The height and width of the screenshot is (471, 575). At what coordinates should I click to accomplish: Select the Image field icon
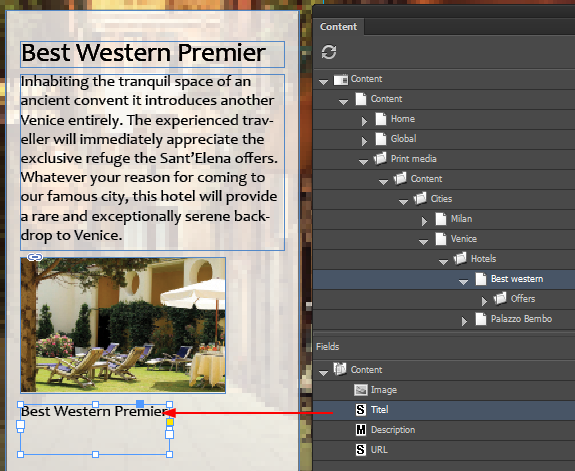360,390
